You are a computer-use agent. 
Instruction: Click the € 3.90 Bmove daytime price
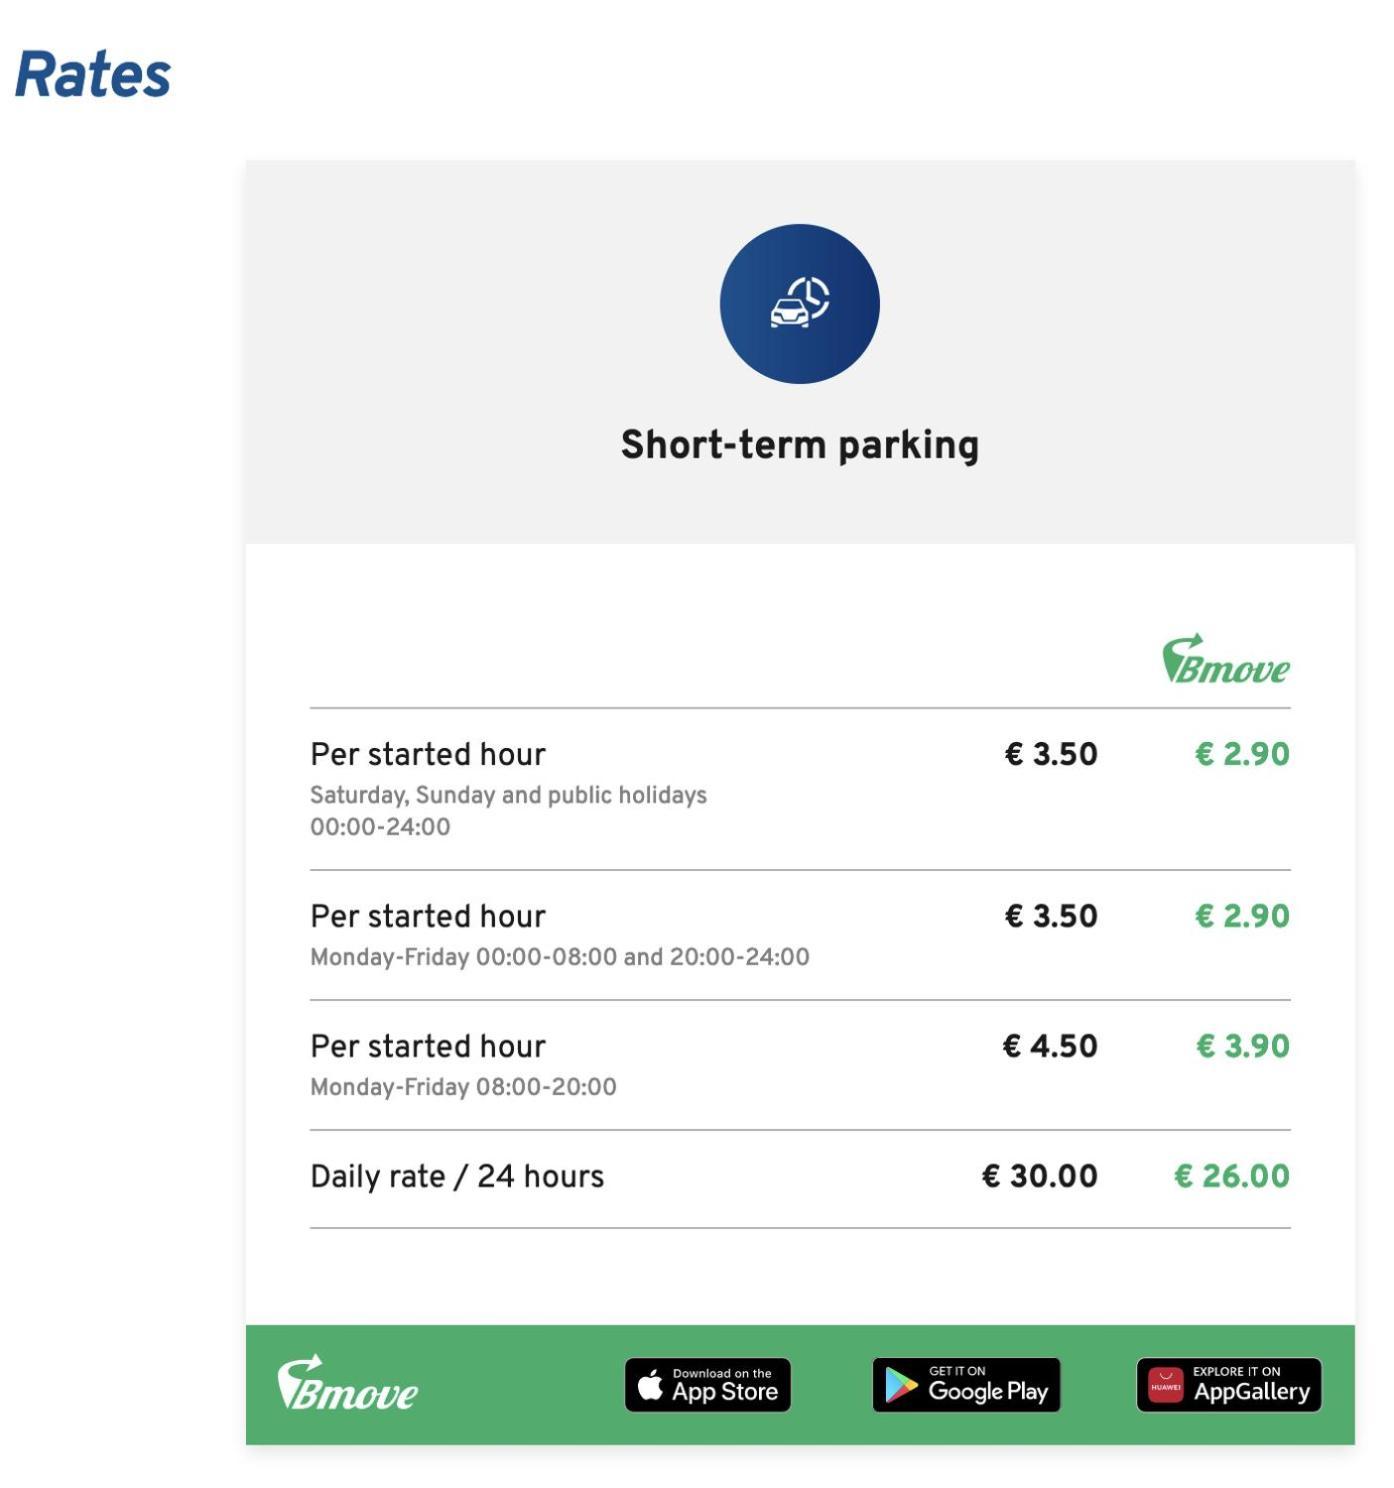point(1243,1046)
